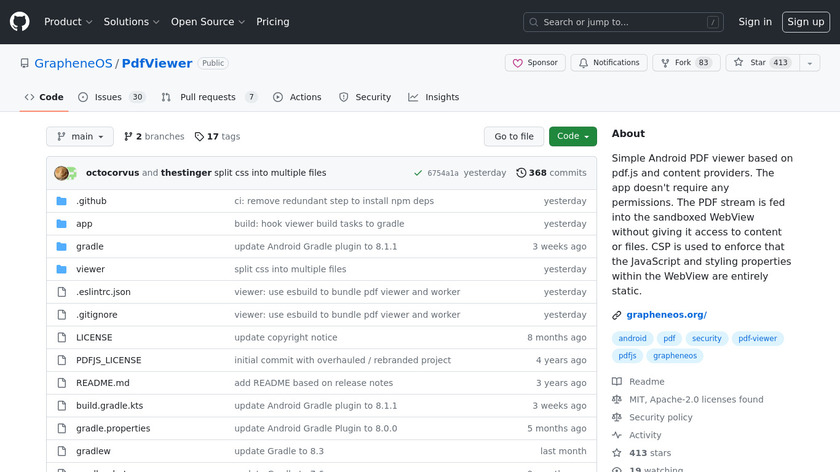840x472 pixels.
Task: Click the GitHub Octocat logo
Action: 20,22
